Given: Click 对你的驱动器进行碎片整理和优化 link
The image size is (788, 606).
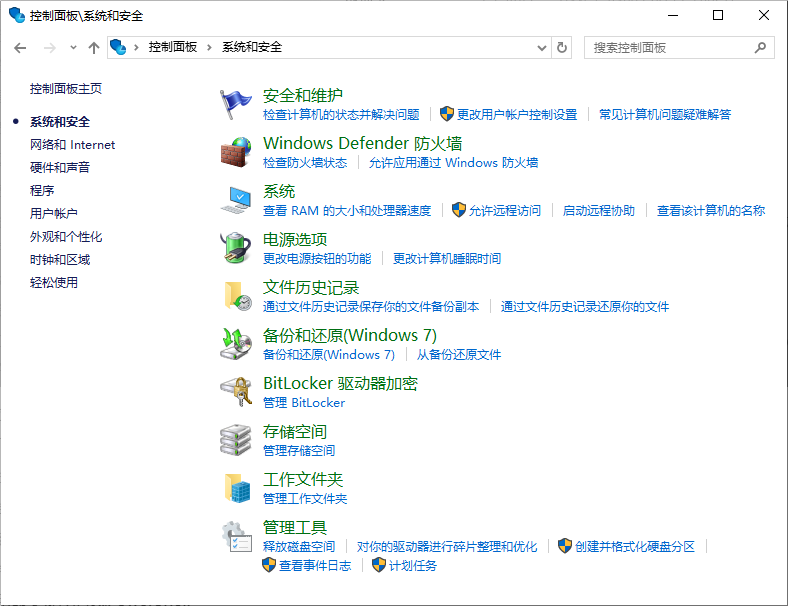Looking at the screenshot, I should pos(447,547).
